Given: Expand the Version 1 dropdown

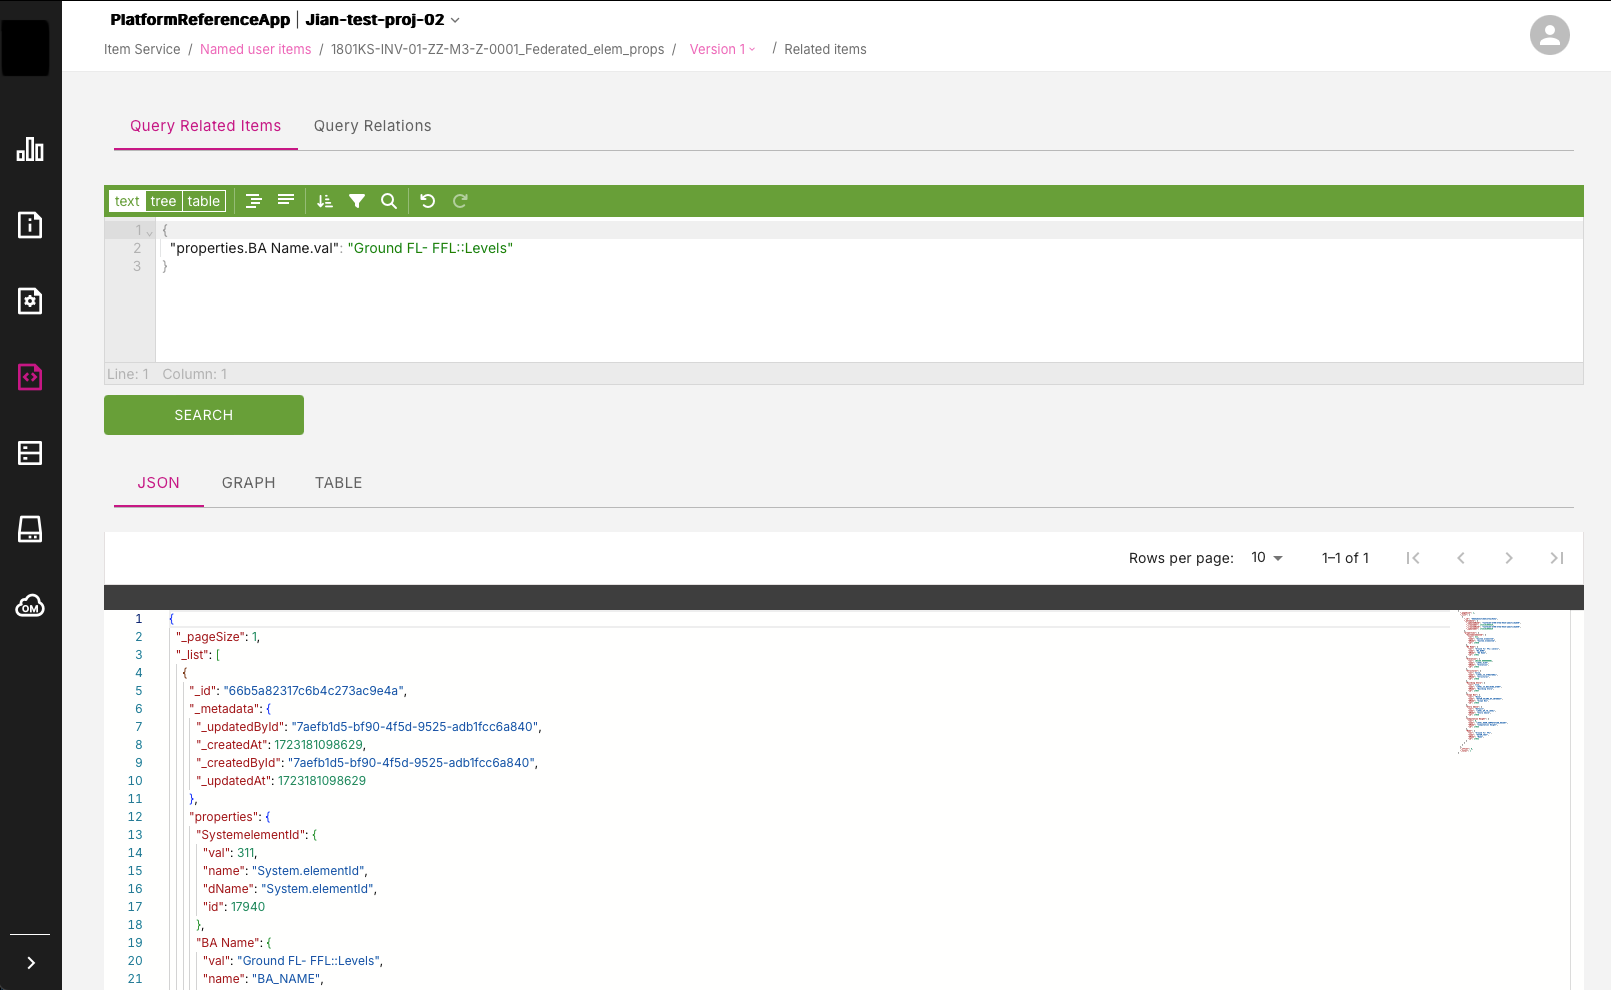Looking at the screenshot, I should tap(722, 49).
